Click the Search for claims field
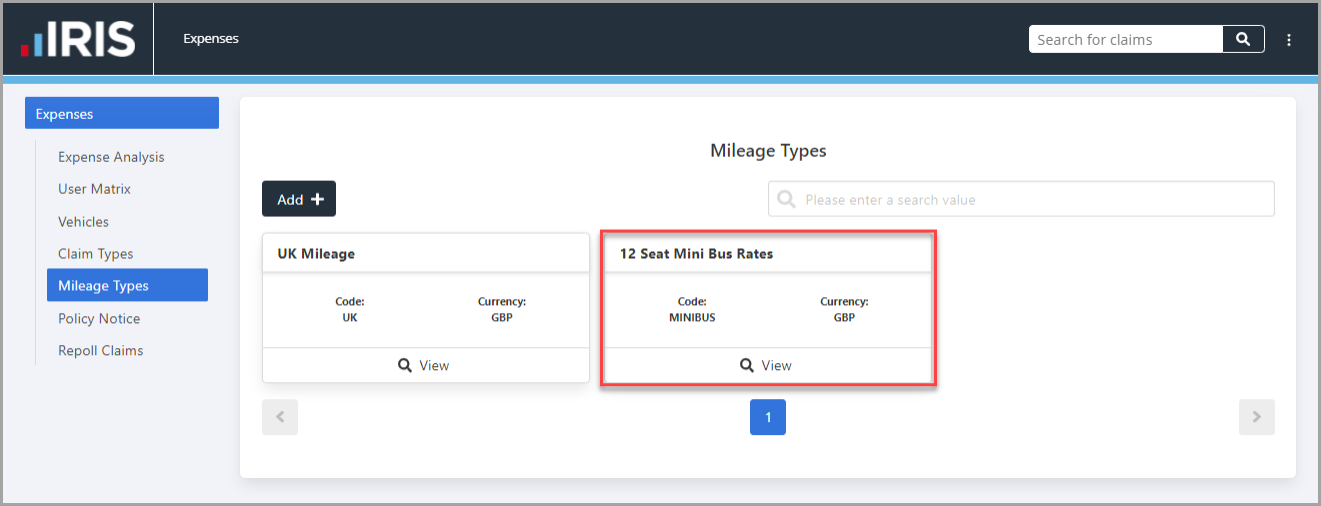The image size is (1321, 506). [x=1126, y=39]
